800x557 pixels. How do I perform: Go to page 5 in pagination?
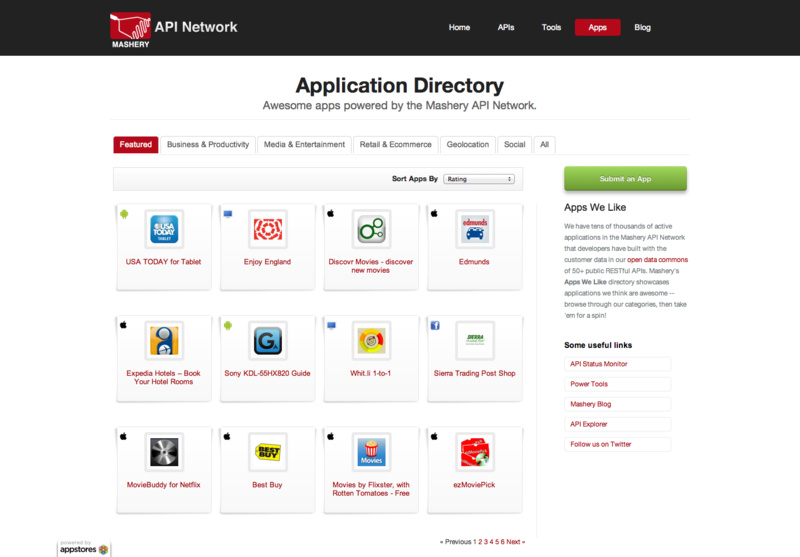497,542
